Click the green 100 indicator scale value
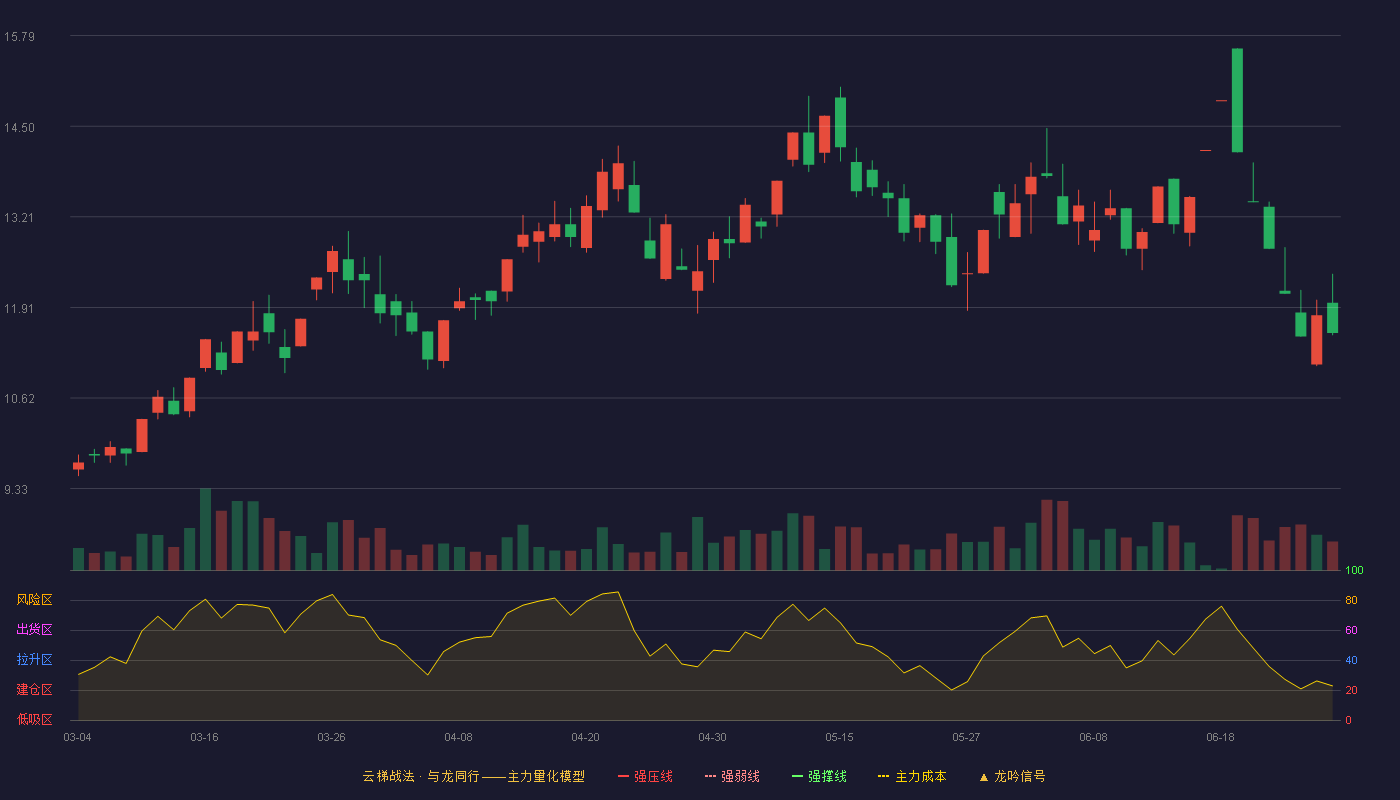1400x800 pixels. (1354, 571)
